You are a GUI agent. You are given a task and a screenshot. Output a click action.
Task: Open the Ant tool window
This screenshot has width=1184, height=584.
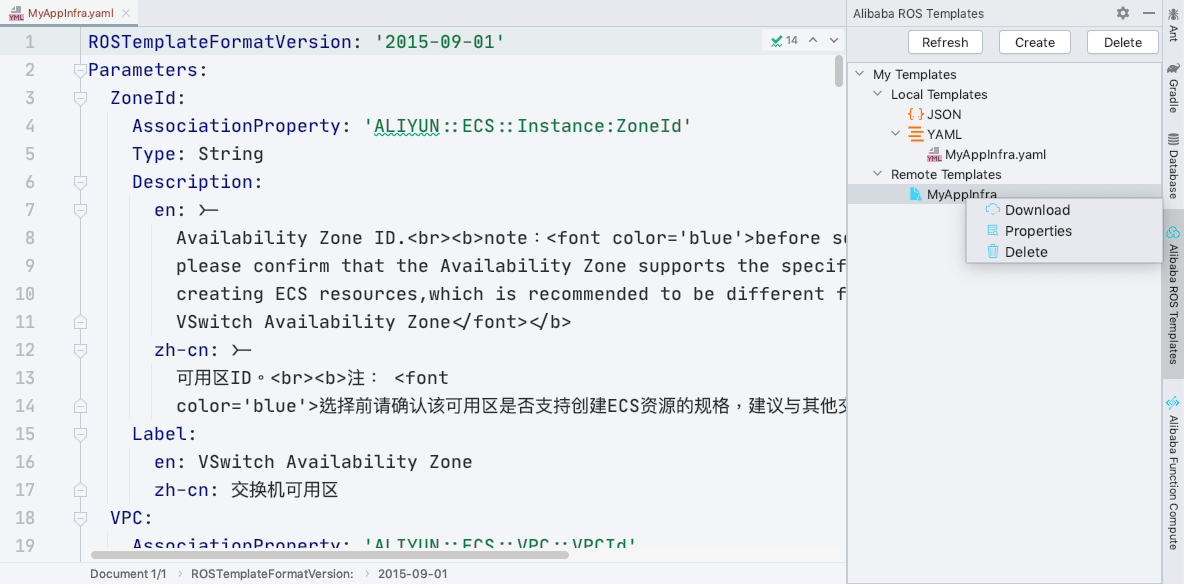tap(1173, 23)
